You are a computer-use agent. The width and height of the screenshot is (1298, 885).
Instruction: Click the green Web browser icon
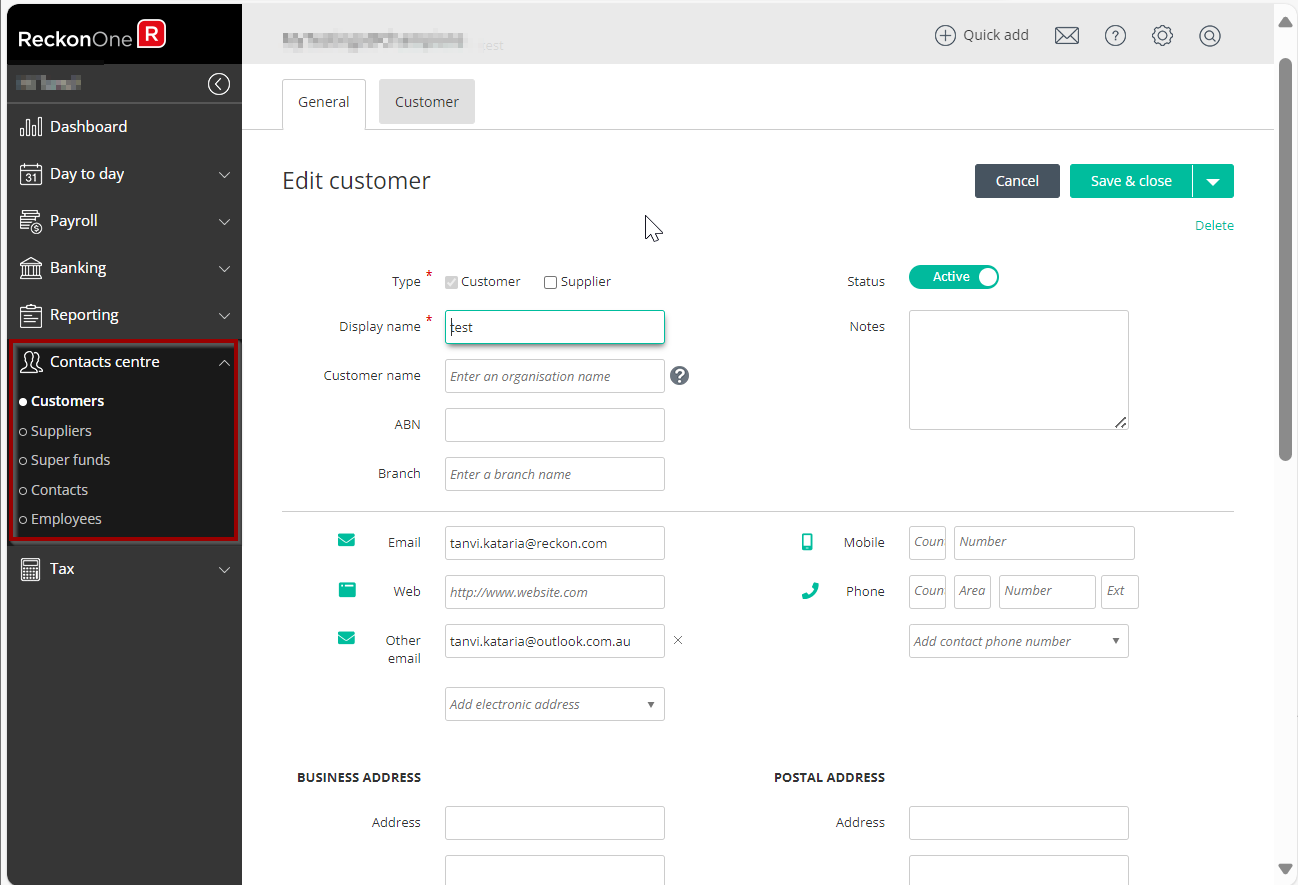point(347,590)
